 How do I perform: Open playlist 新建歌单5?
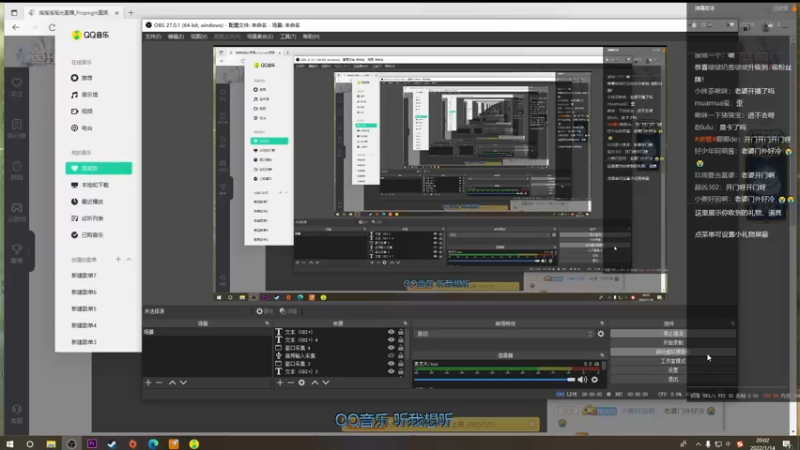pos(84,309)
